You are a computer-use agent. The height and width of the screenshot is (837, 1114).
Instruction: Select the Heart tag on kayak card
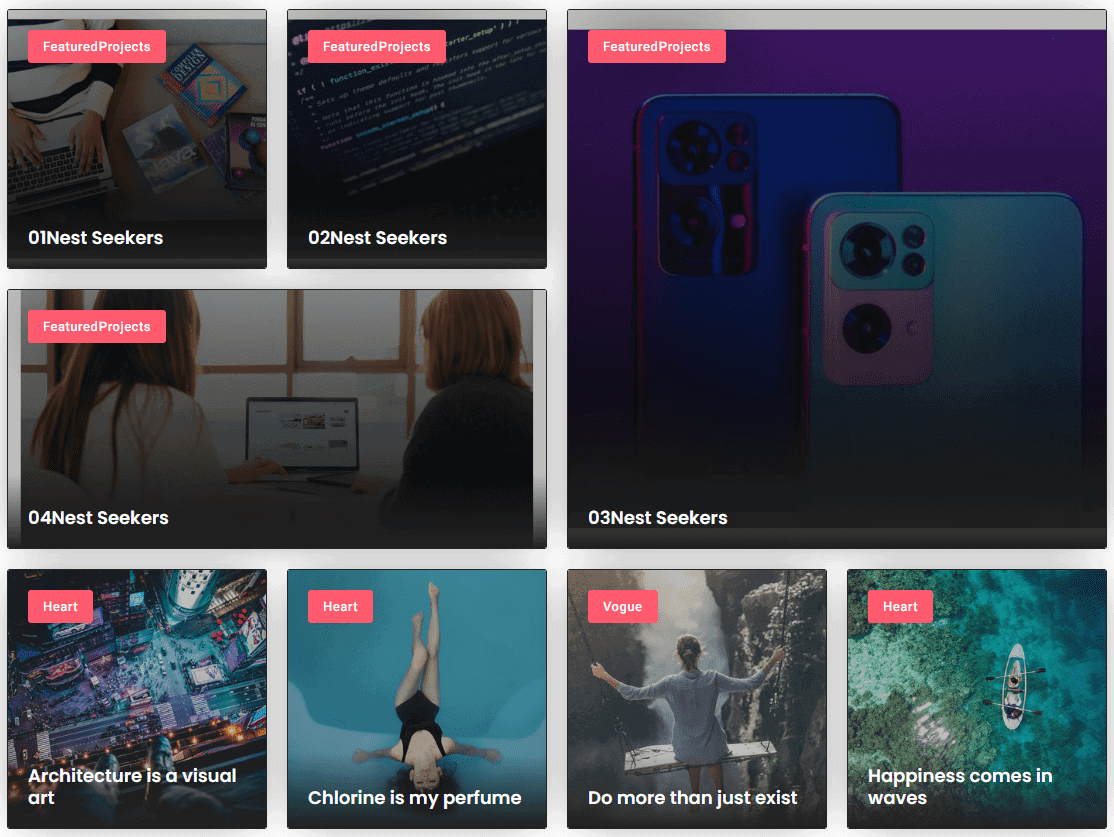(x=900, y=607)
